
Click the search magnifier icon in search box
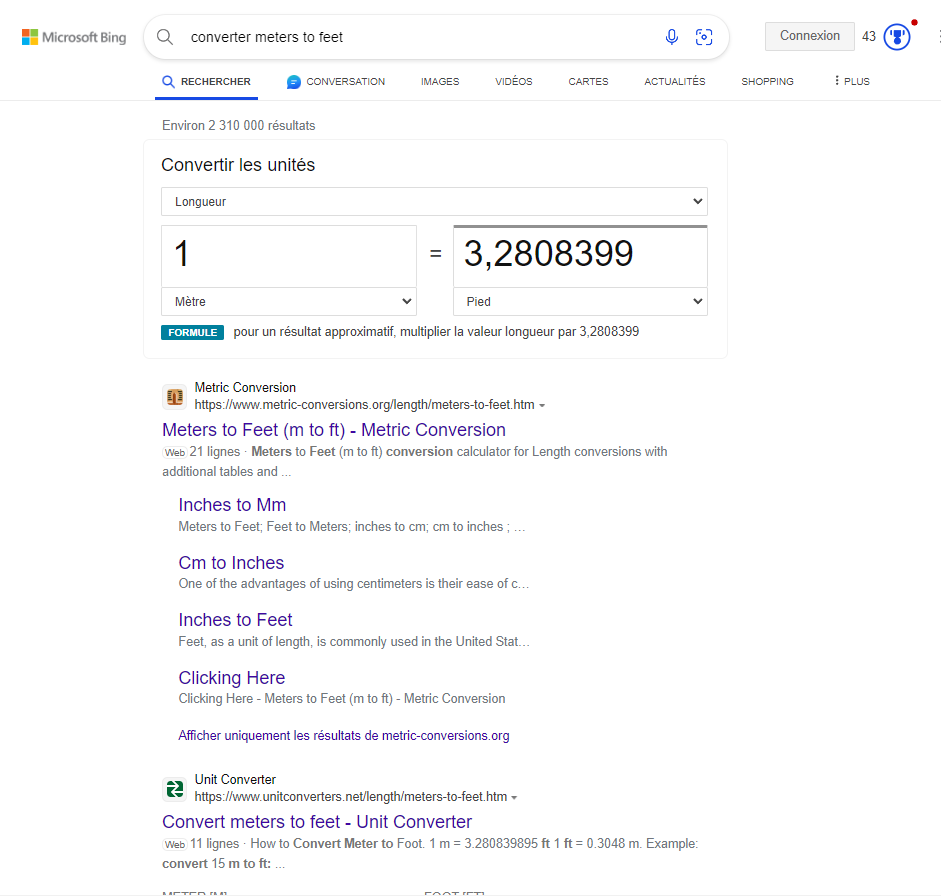point(165,37)
